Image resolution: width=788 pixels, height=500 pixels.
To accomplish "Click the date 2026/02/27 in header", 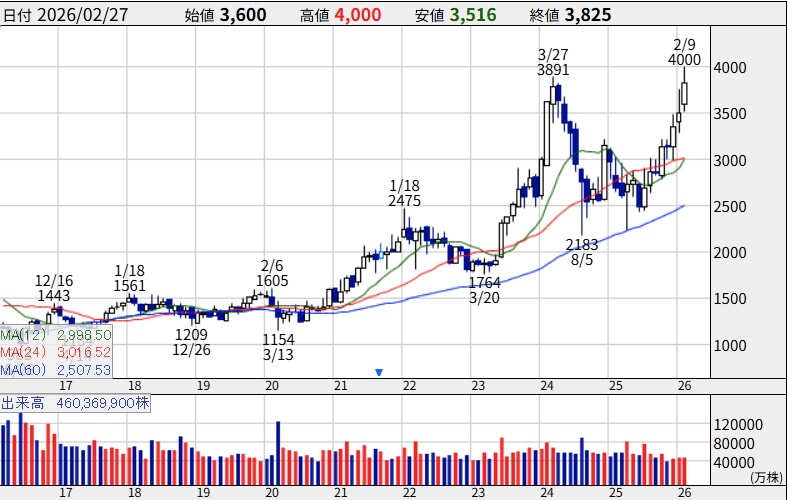I will (x=83, y=15).
